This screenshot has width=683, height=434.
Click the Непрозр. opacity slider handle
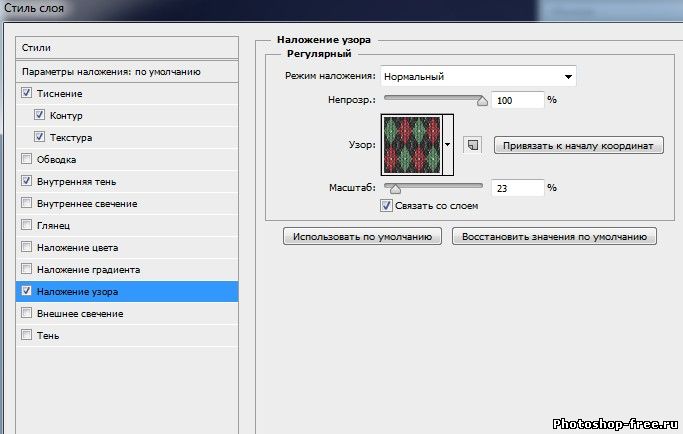click(x=482, y=100)
